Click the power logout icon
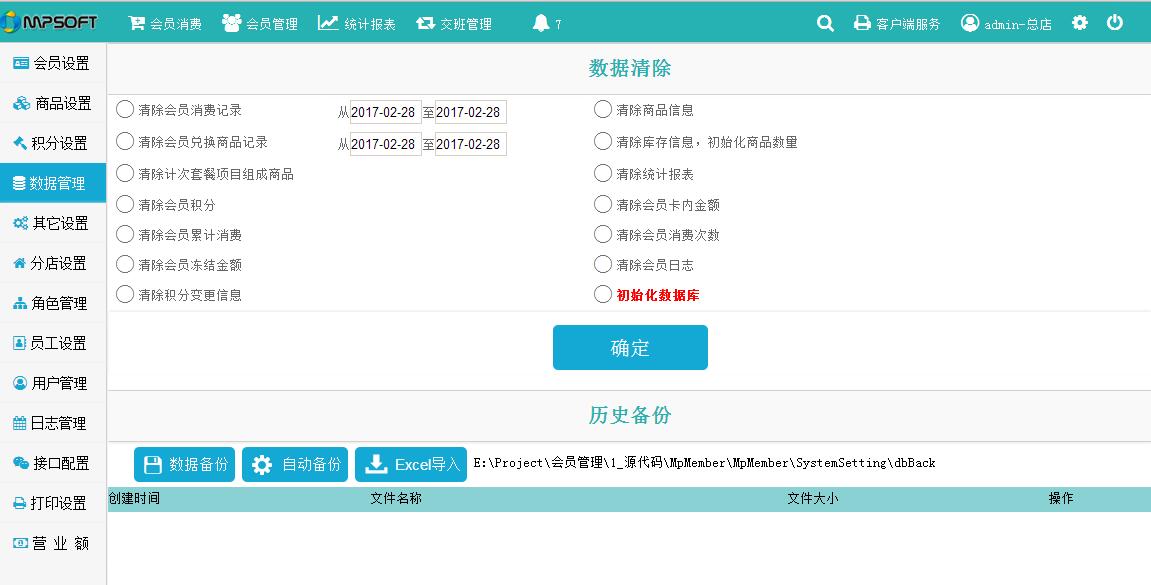This screenshot has height=585, width=1151. click(x=1115, y=23)
